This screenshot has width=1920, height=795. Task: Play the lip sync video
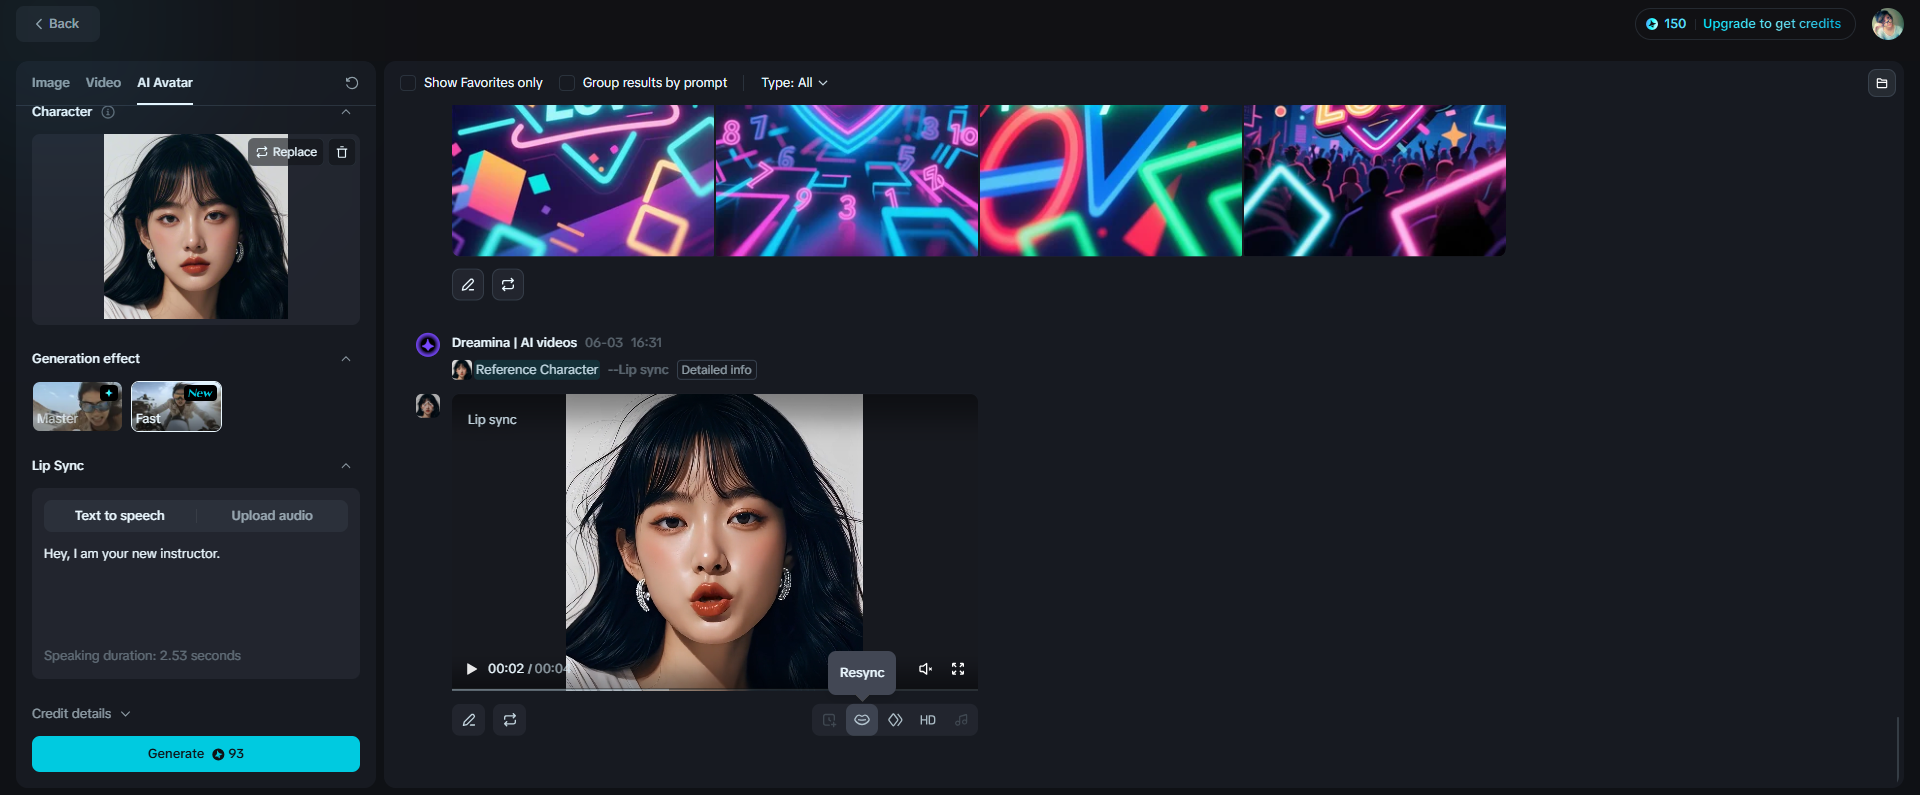471,669
